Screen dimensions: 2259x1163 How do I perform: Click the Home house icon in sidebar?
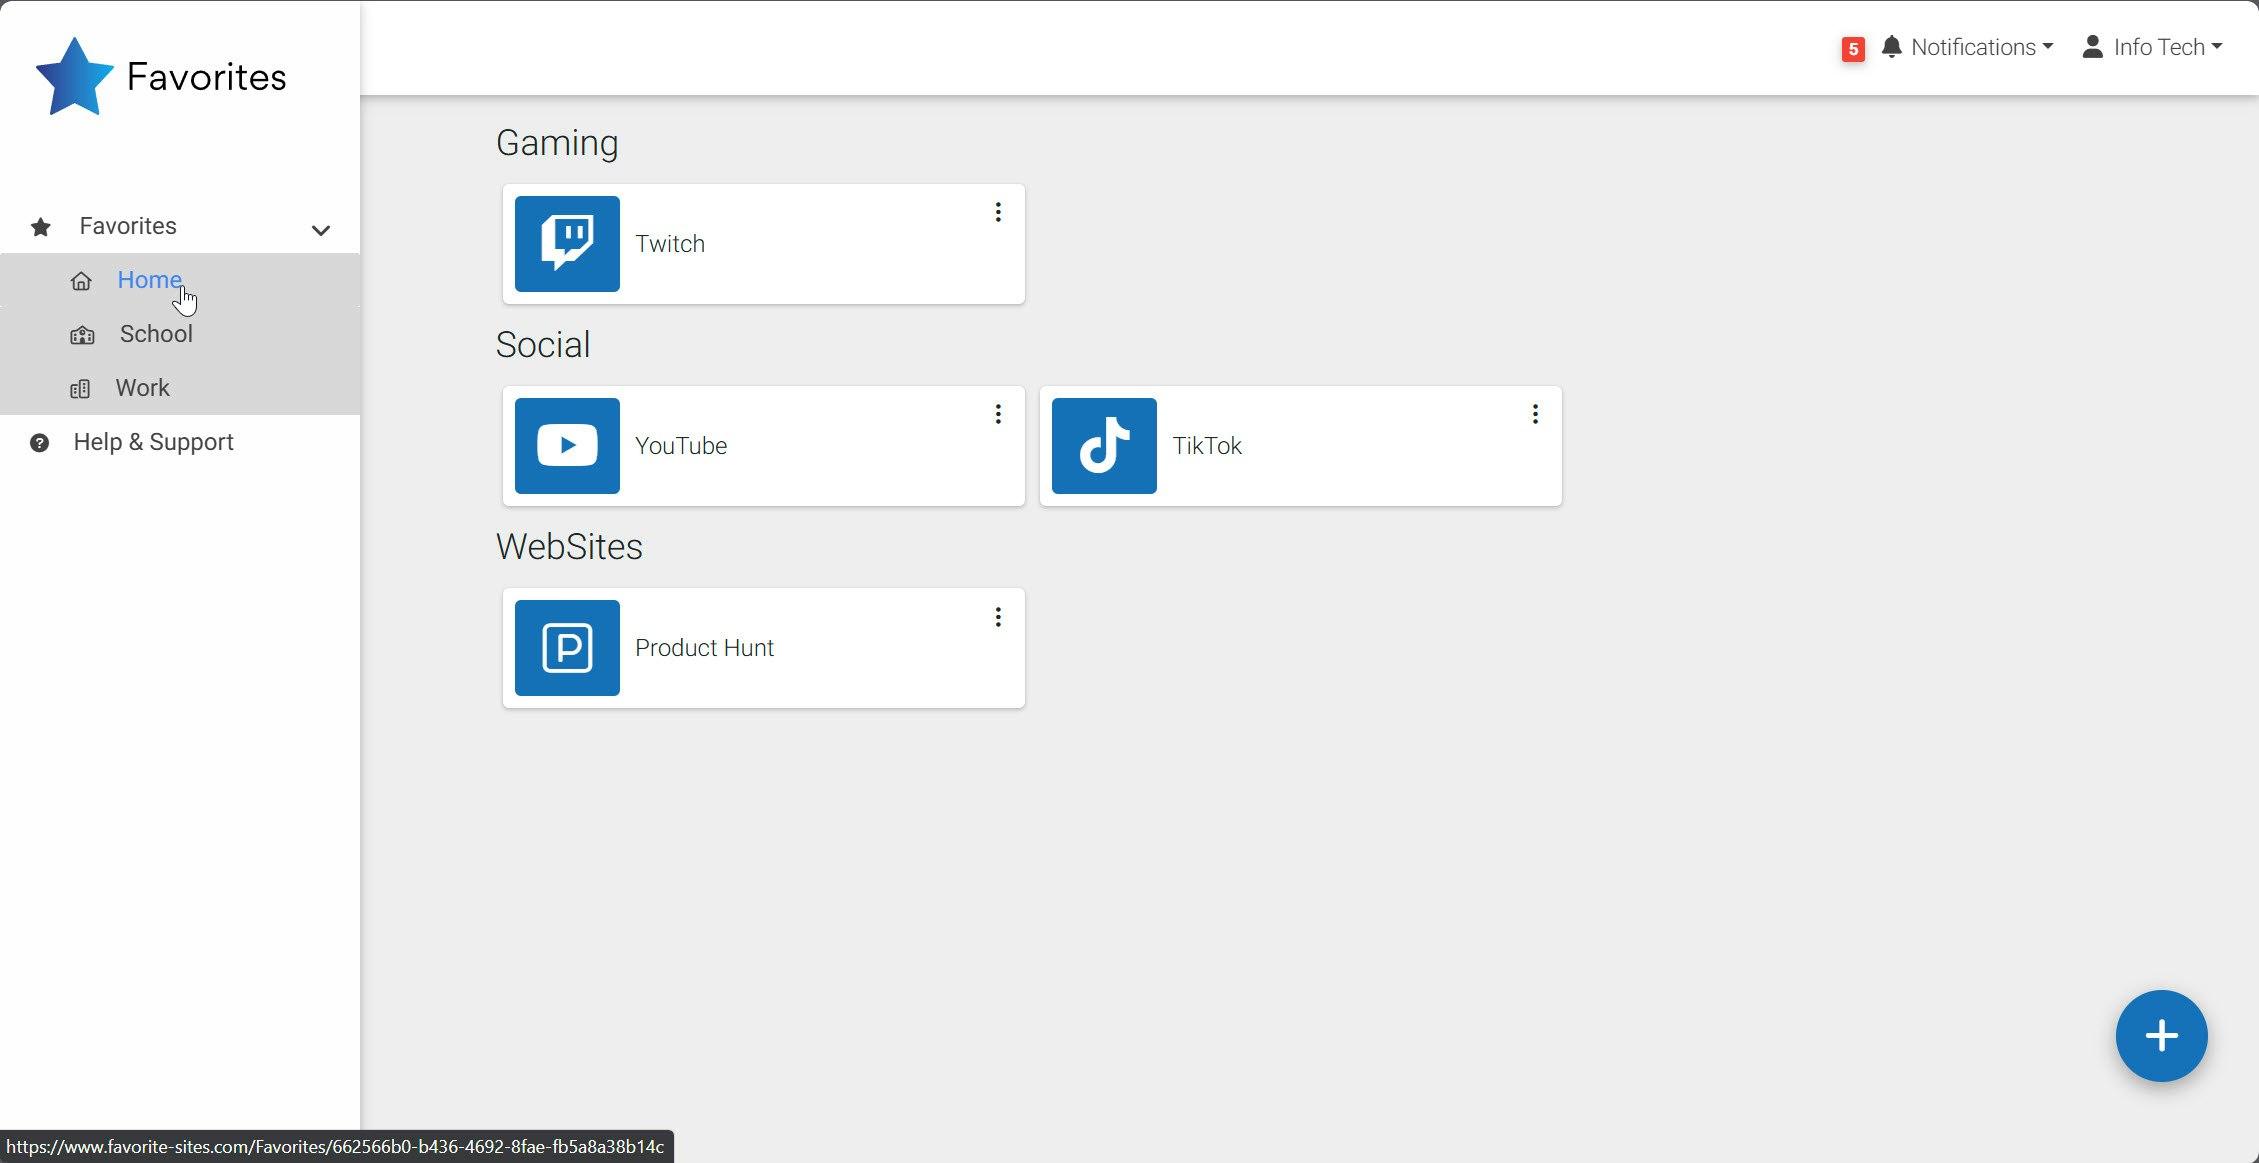[x=81, y=281]
